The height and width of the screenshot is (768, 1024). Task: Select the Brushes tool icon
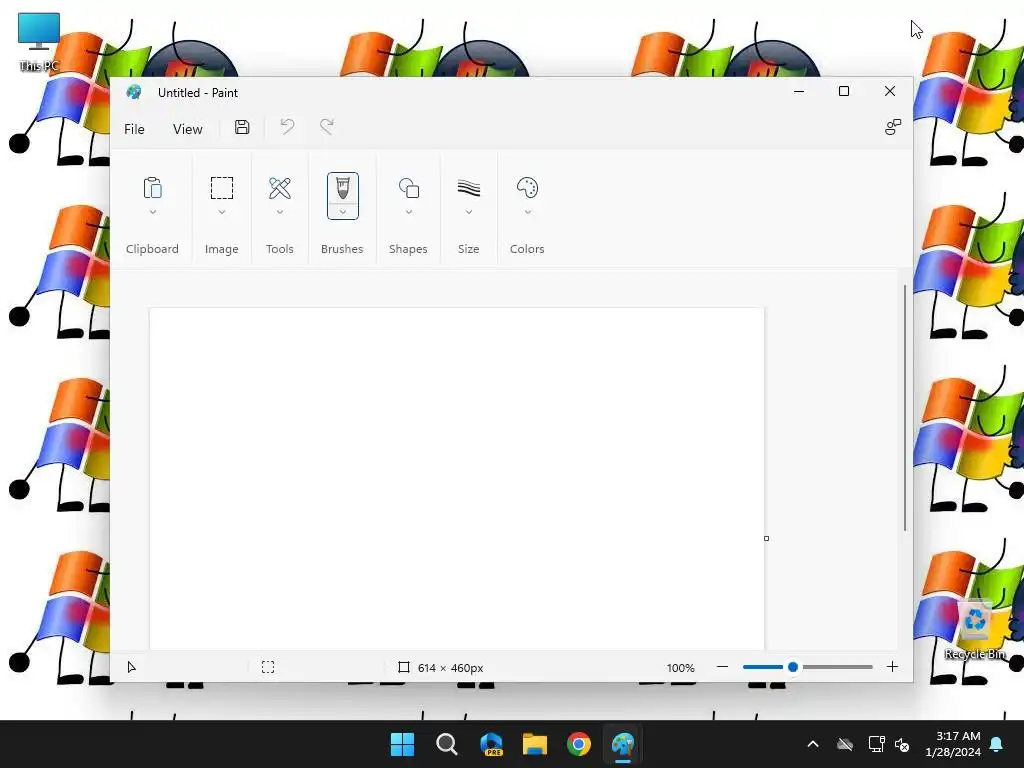pos(342,188)
